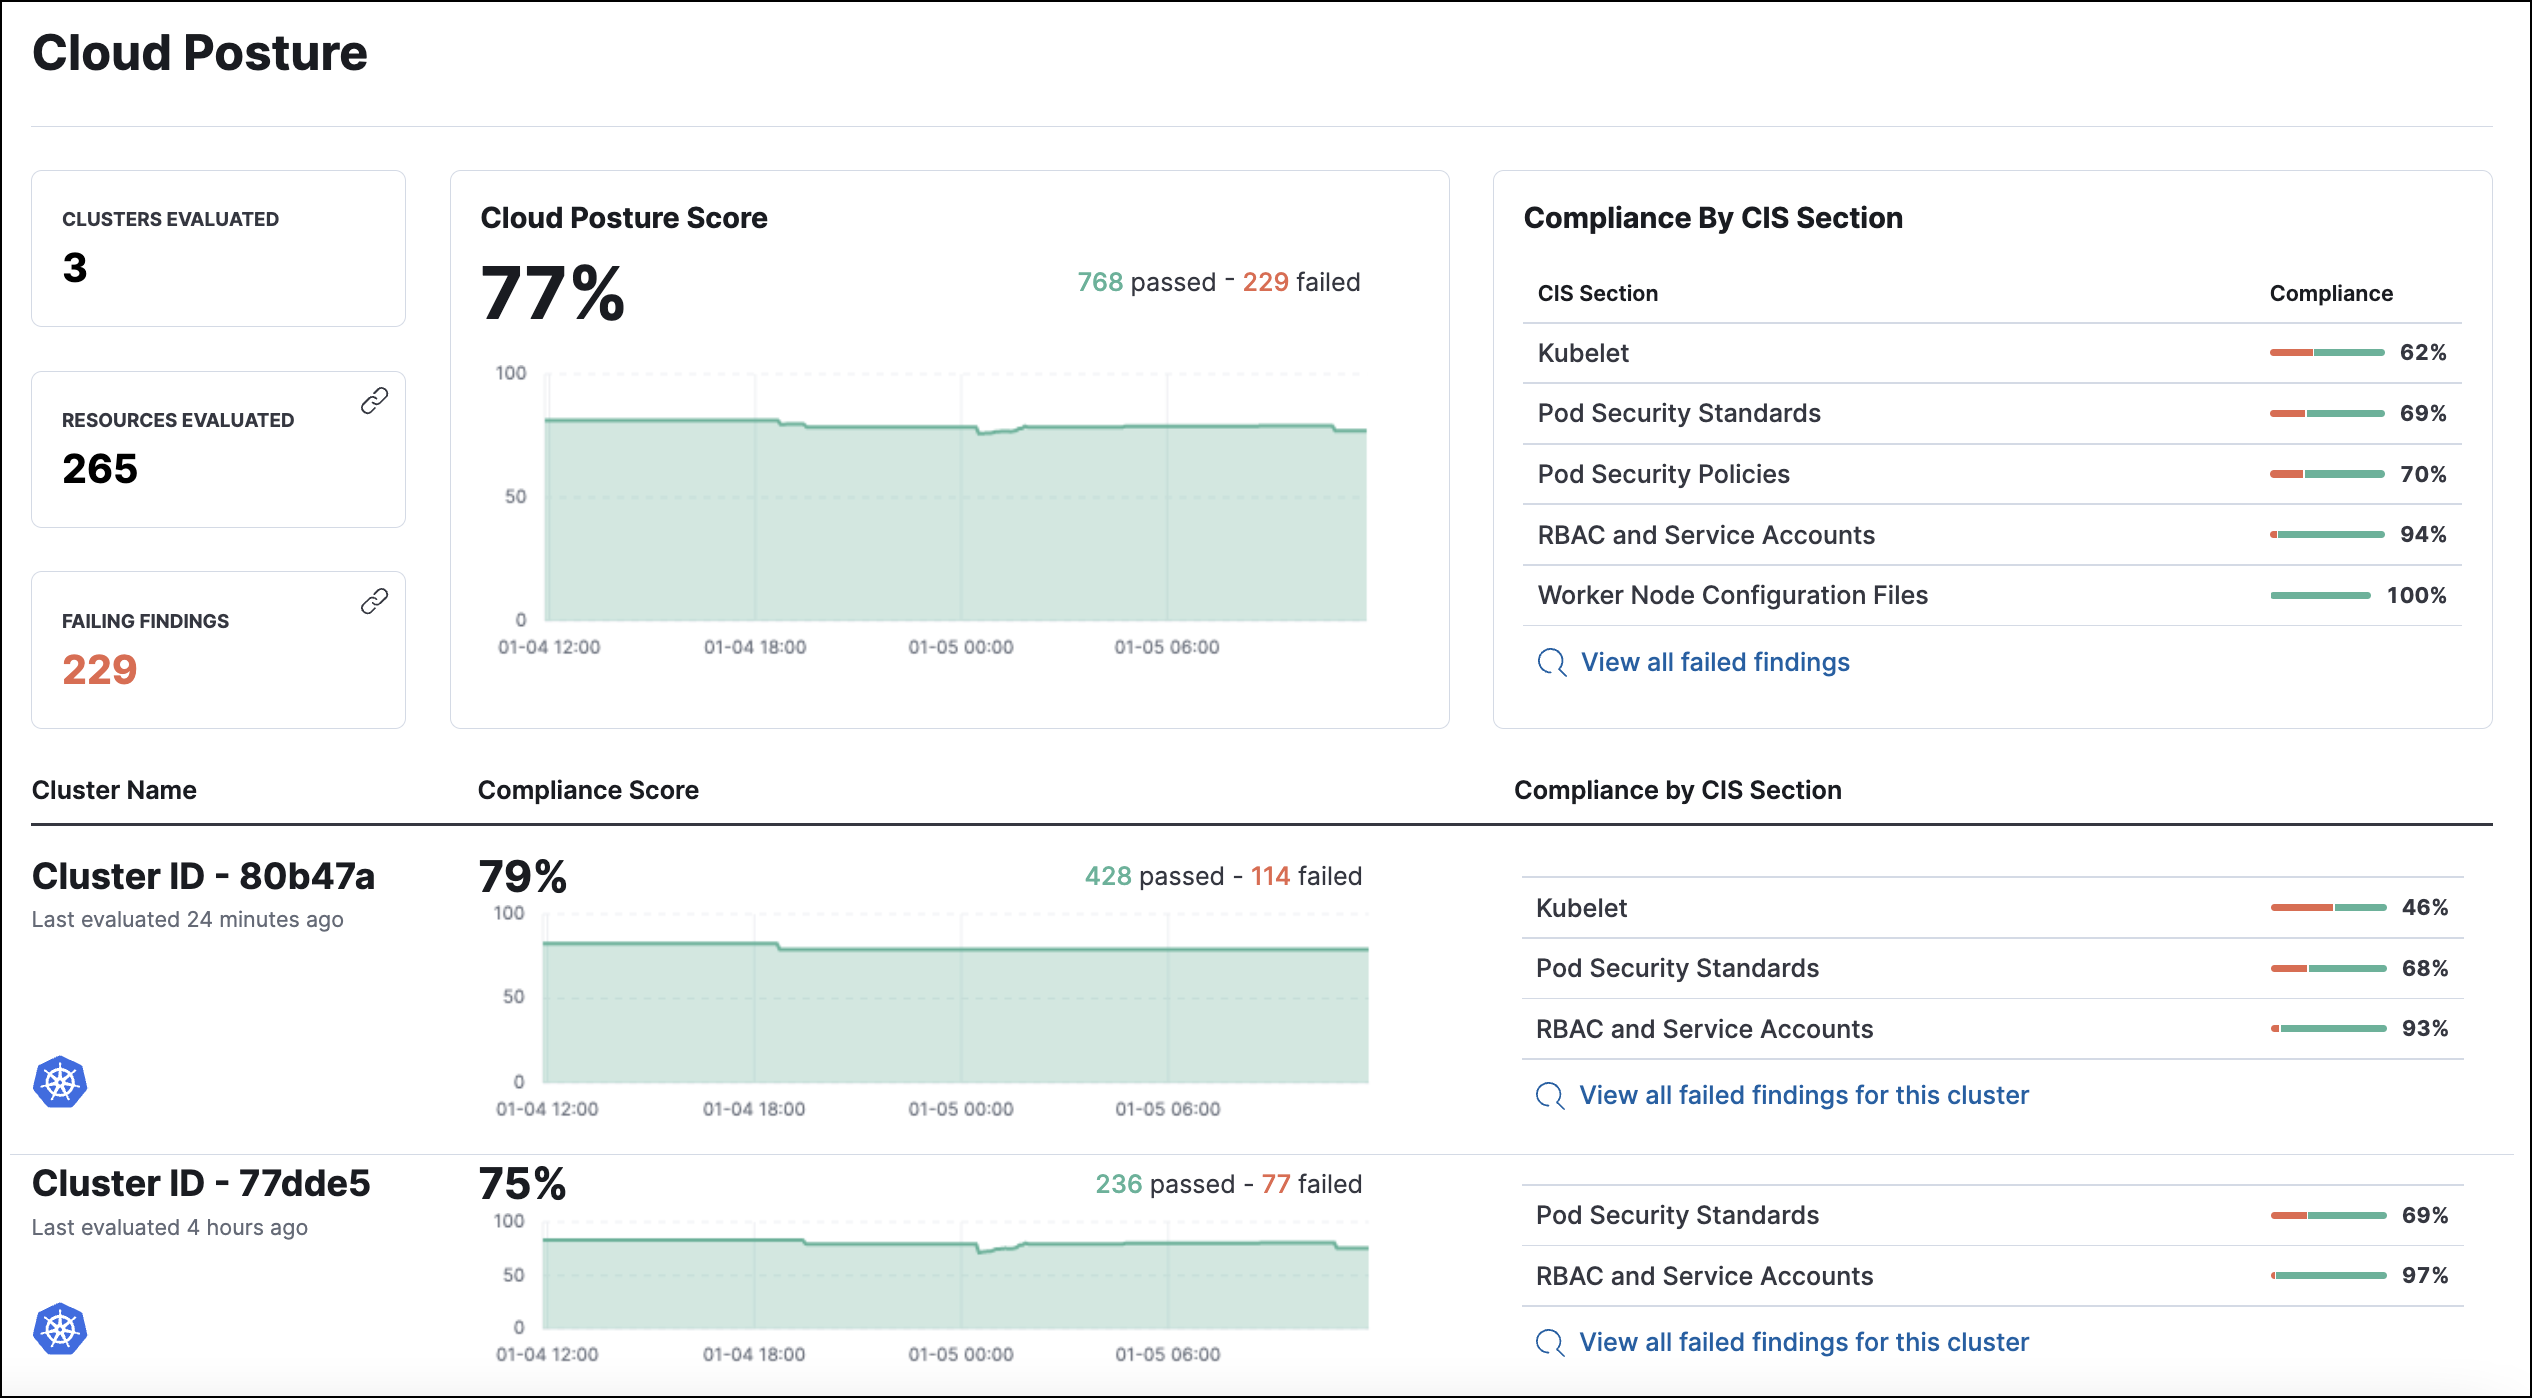
Task: Click the search icon for cluster 77dde5 findings
Action: point(1549,1342)
